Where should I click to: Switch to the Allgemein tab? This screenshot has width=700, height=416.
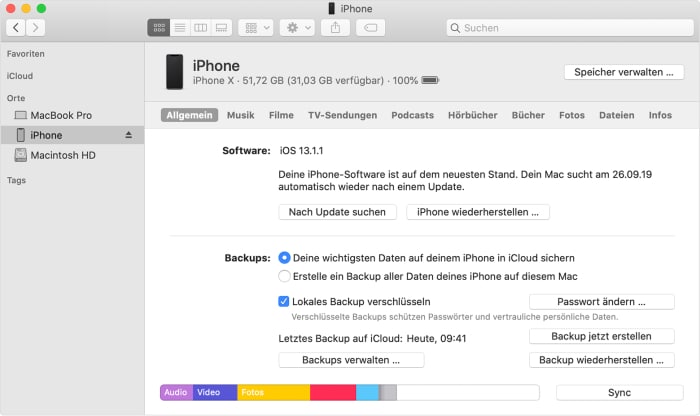(x=189, y=115)
